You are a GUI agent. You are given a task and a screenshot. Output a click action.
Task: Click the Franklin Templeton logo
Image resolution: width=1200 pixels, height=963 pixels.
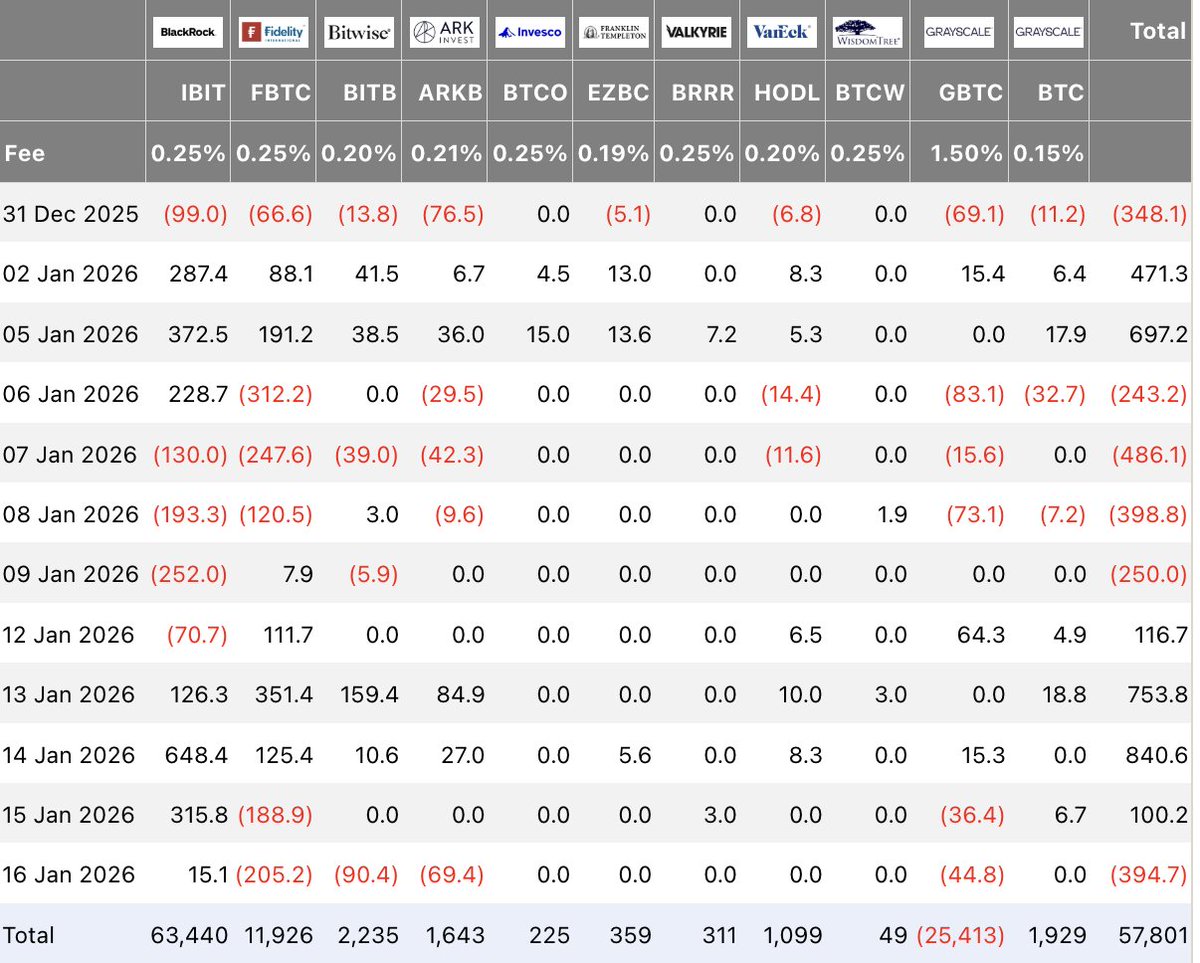614,32
